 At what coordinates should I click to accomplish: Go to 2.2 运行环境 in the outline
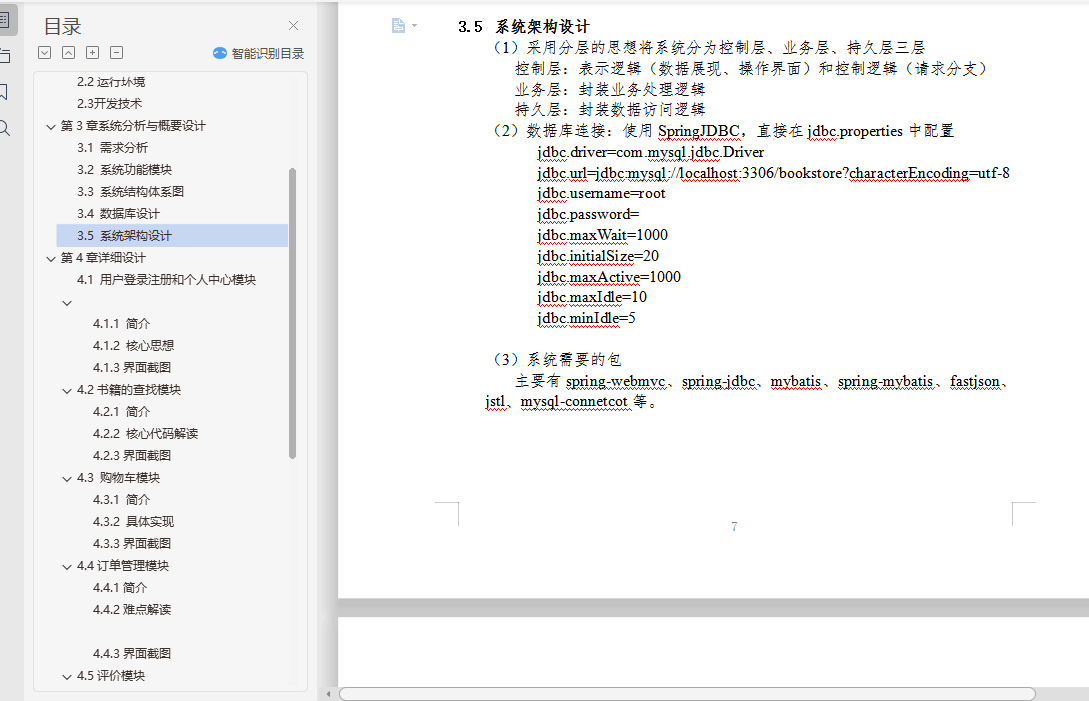[x=111, y=82]
